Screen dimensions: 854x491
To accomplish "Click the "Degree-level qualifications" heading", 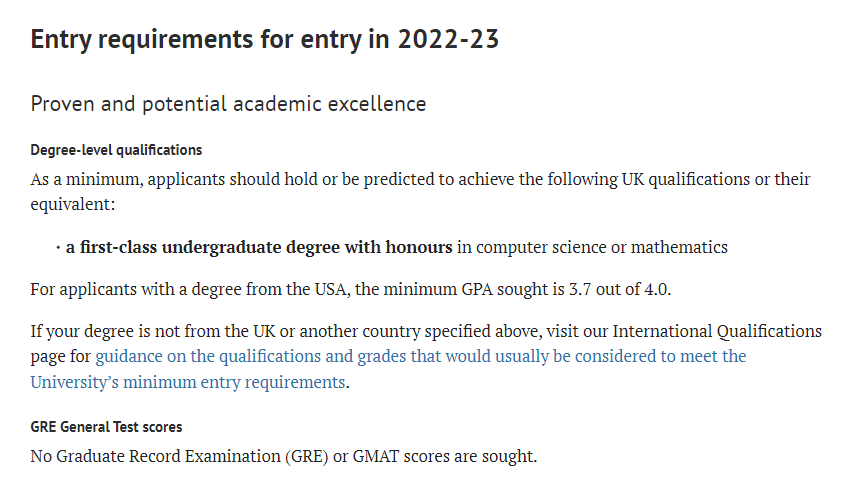I will (x=116, y=150).
